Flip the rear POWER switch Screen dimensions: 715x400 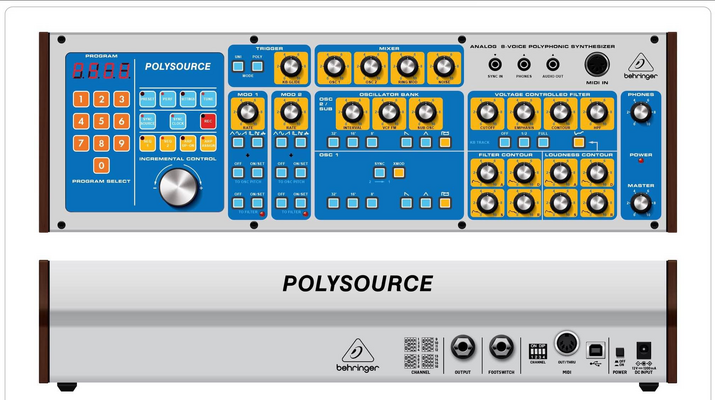(x=620, y=352)
